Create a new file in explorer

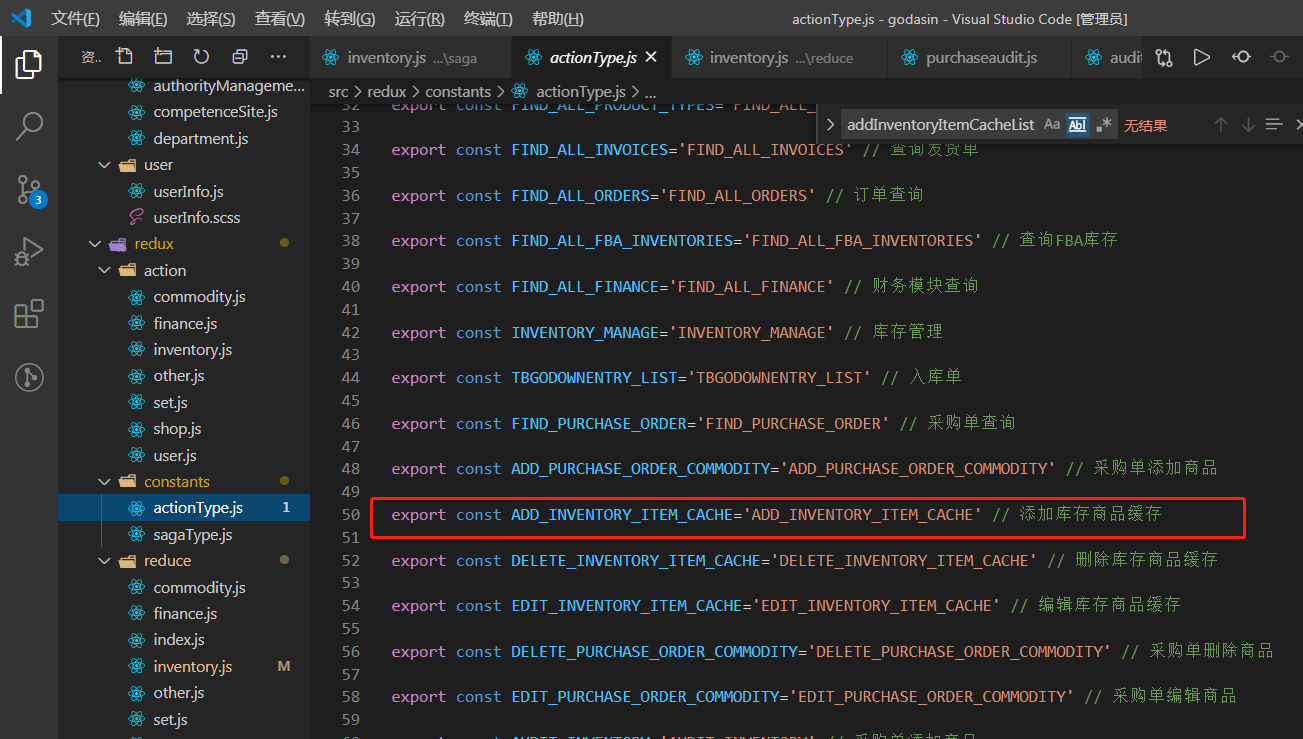pyautogui.click(x=124, y=57)
